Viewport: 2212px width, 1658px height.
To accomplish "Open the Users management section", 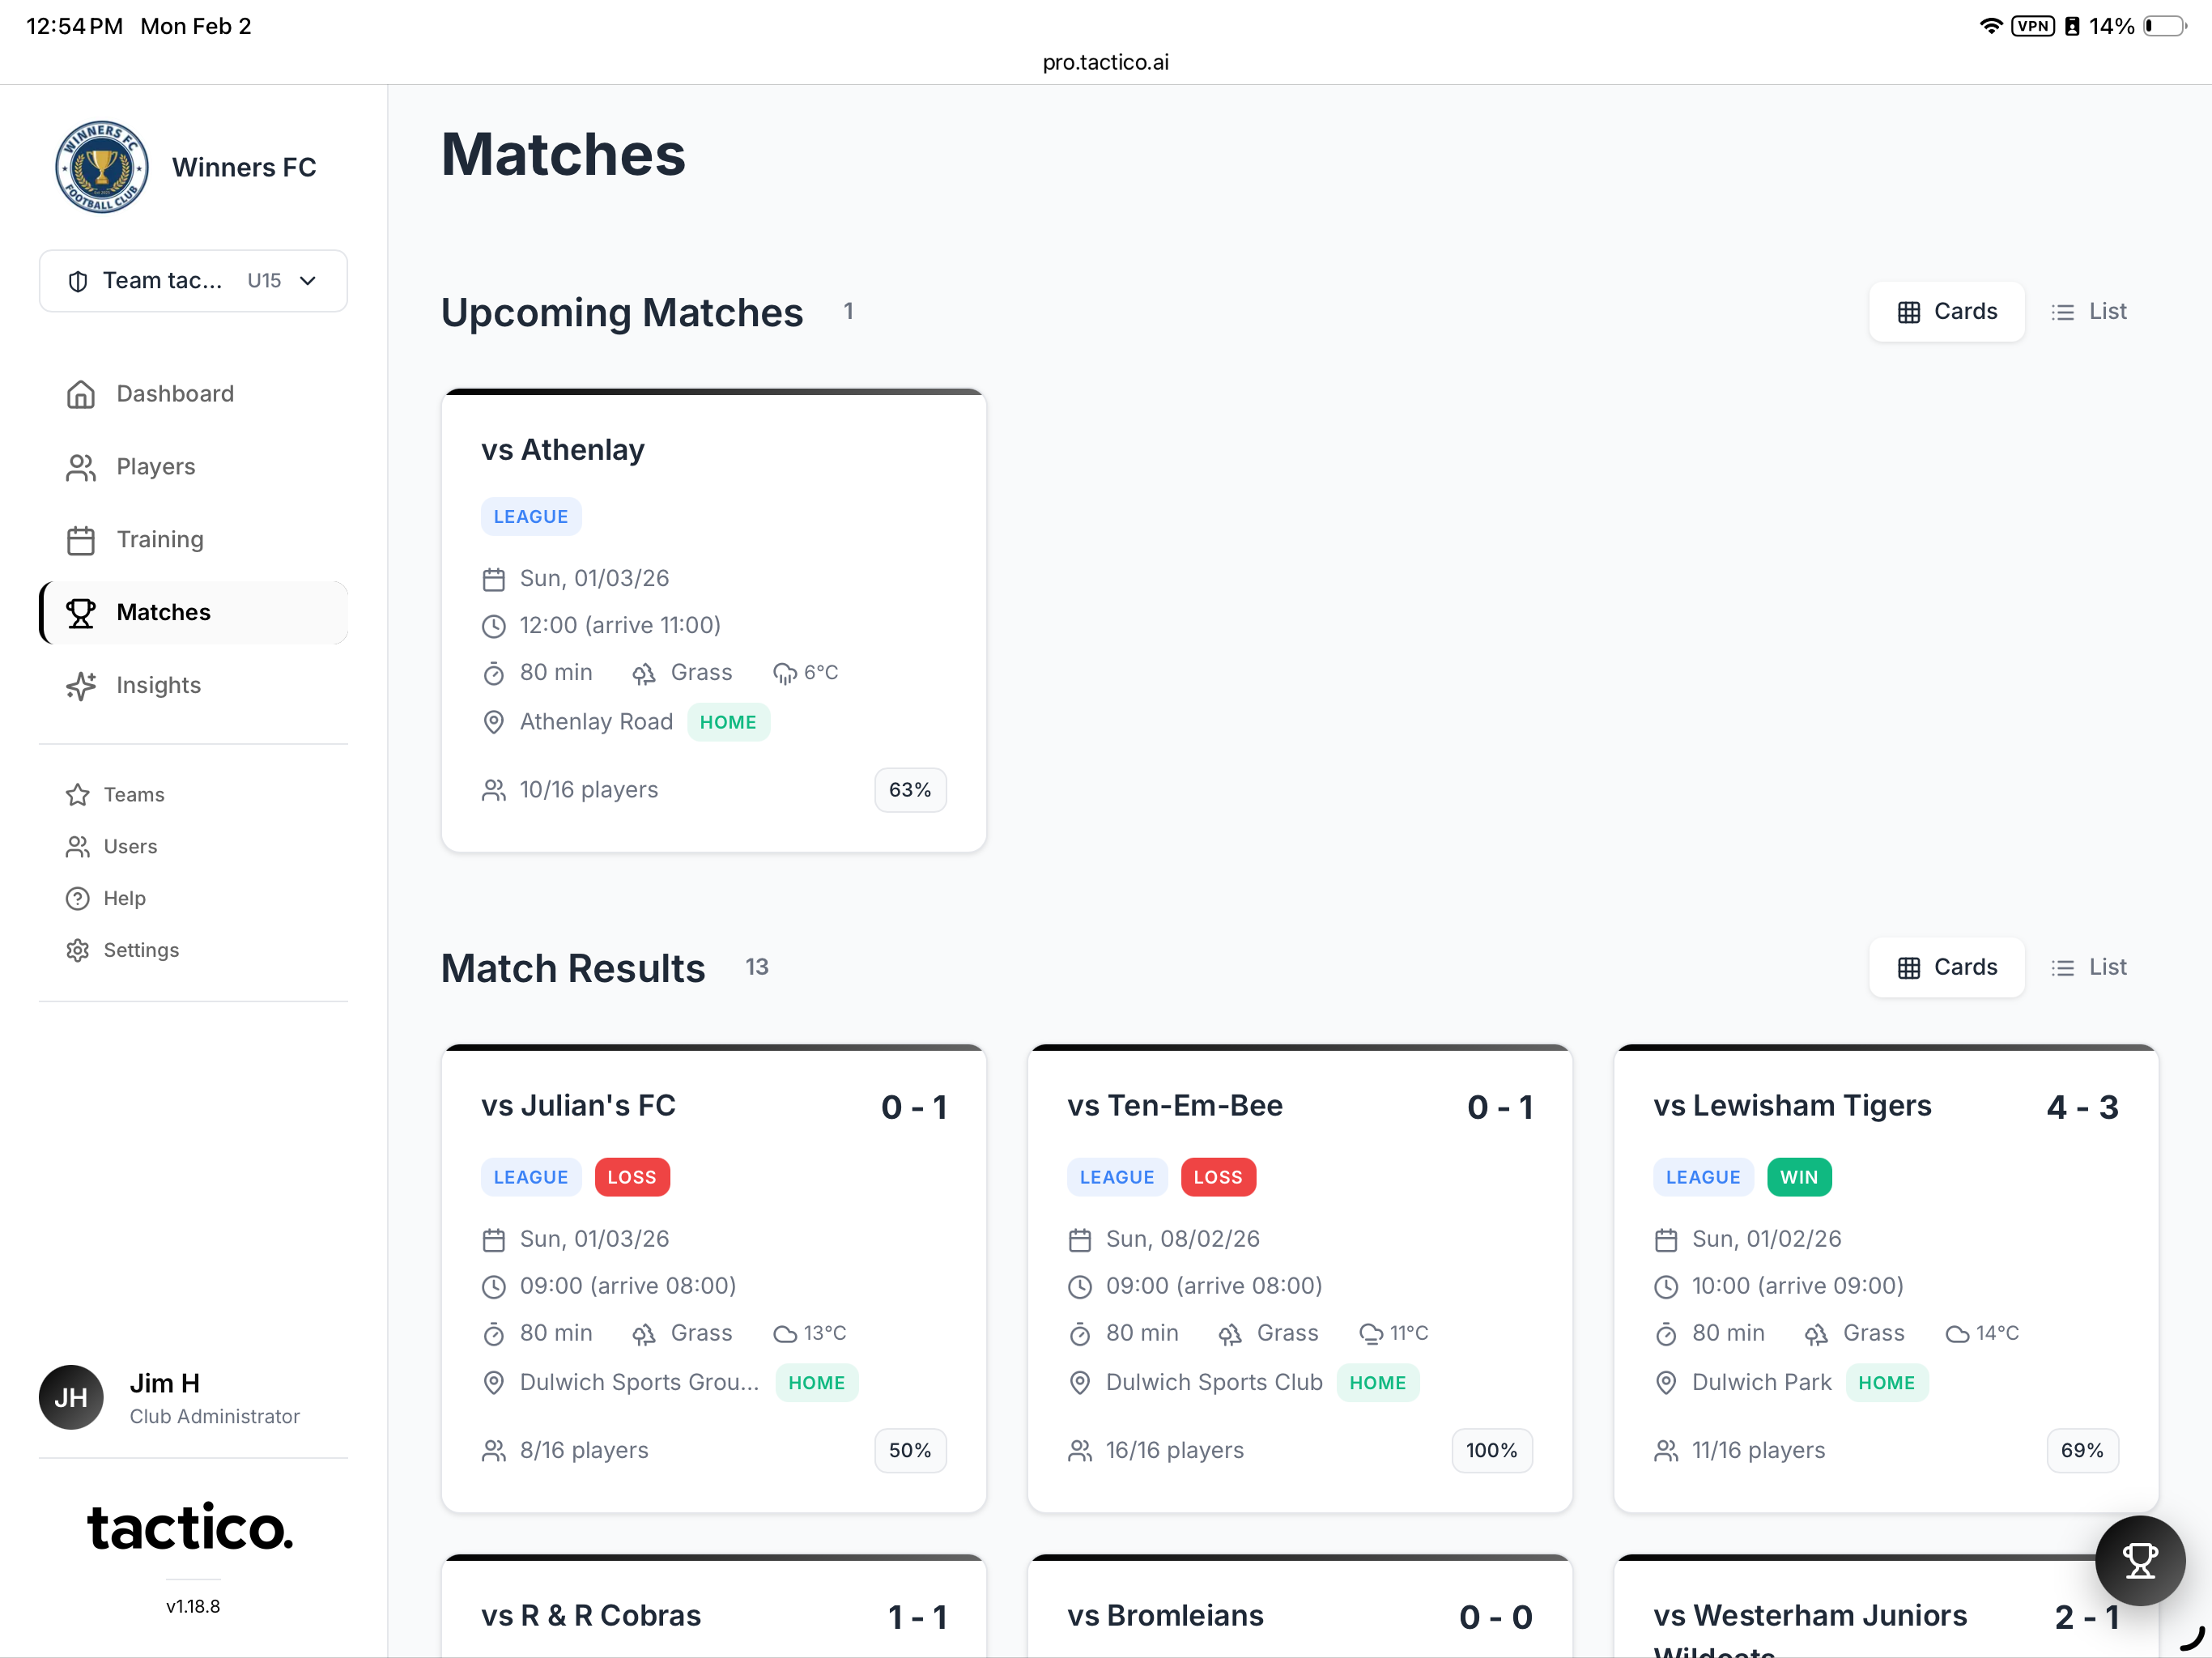I will coord(132,846).
